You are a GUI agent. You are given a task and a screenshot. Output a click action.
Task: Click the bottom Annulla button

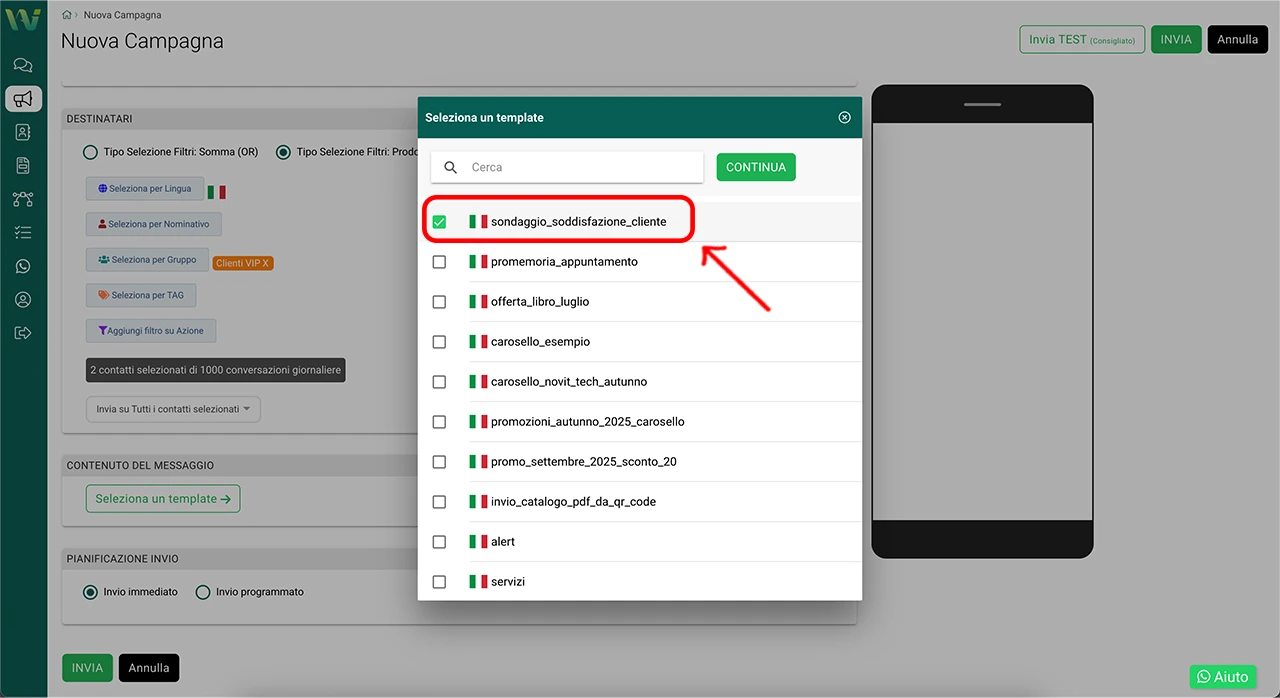point(149,668)
